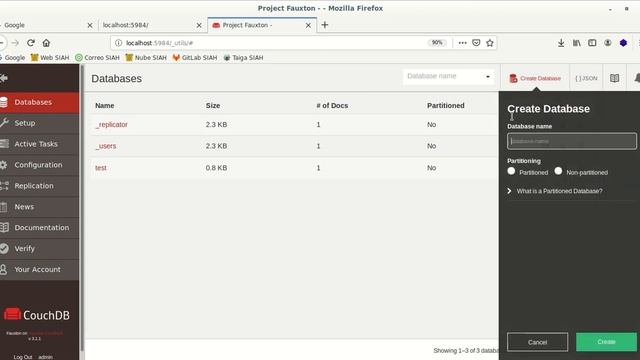
Task: Go to the Firefox home page icon
Action: click(46, 43)
